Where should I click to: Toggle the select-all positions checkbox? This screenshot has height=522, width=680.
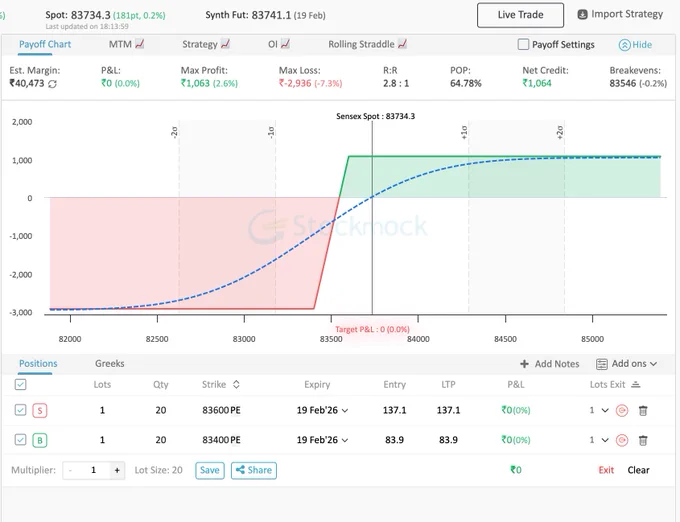point(20,385)
